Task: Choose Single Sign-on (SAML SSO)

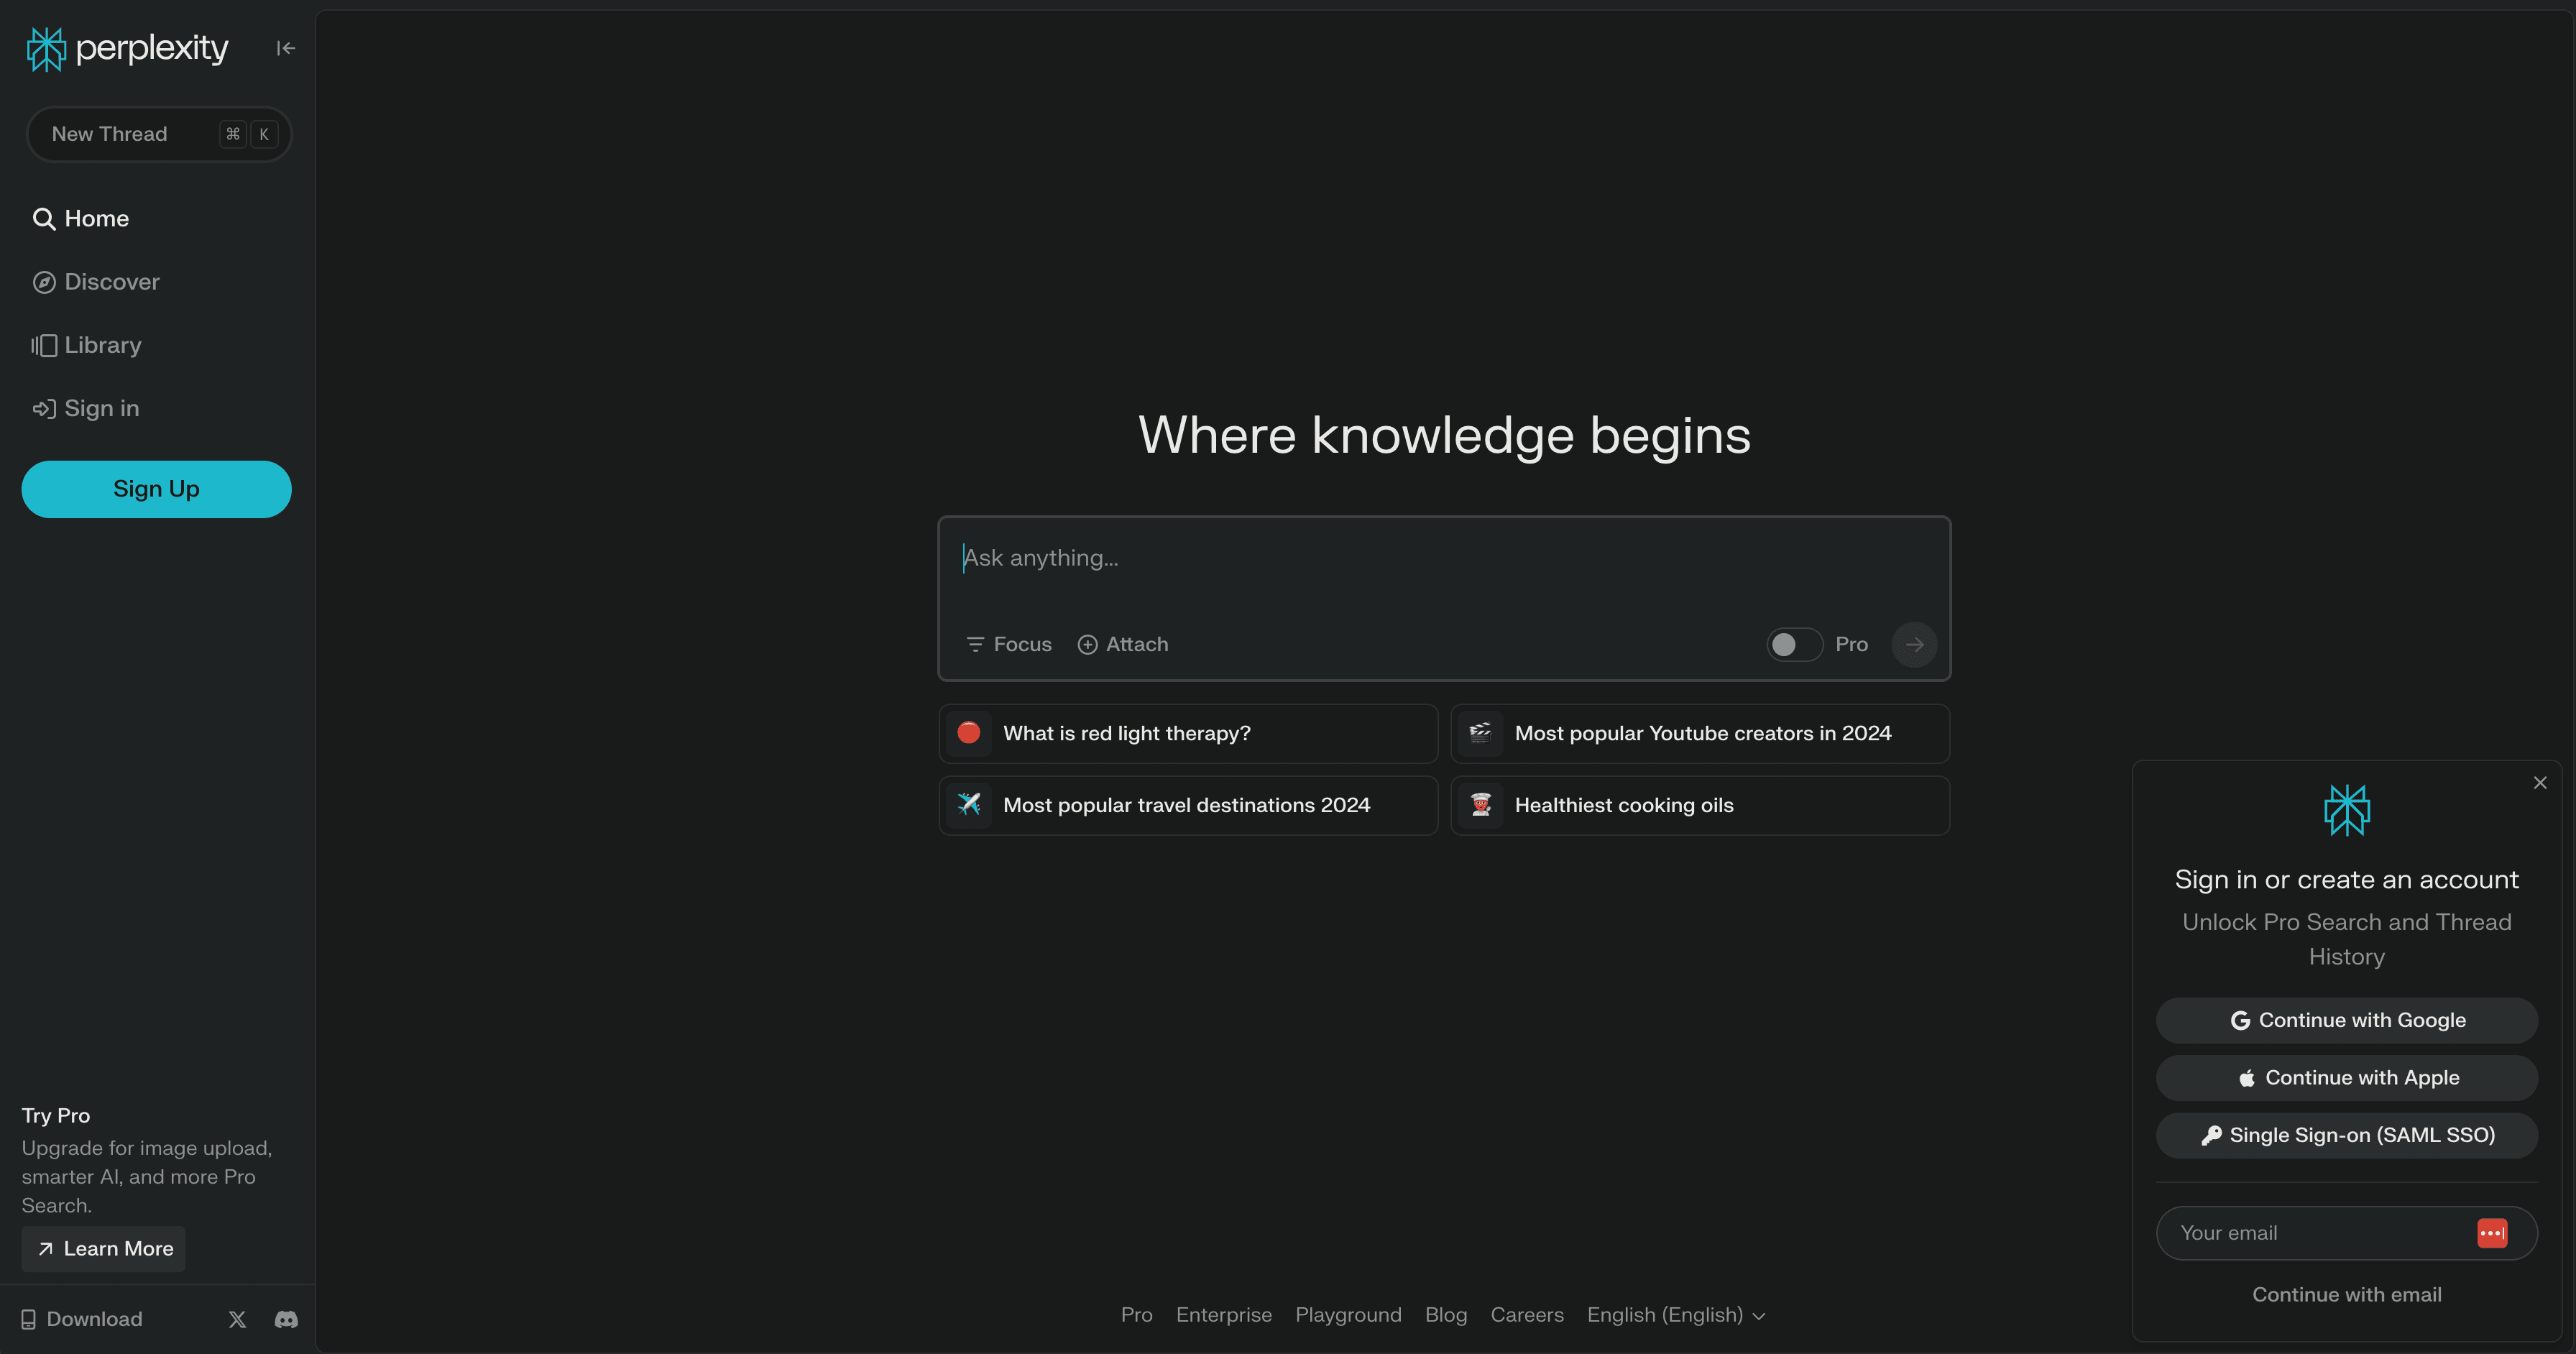Action: (2347, 1136)
